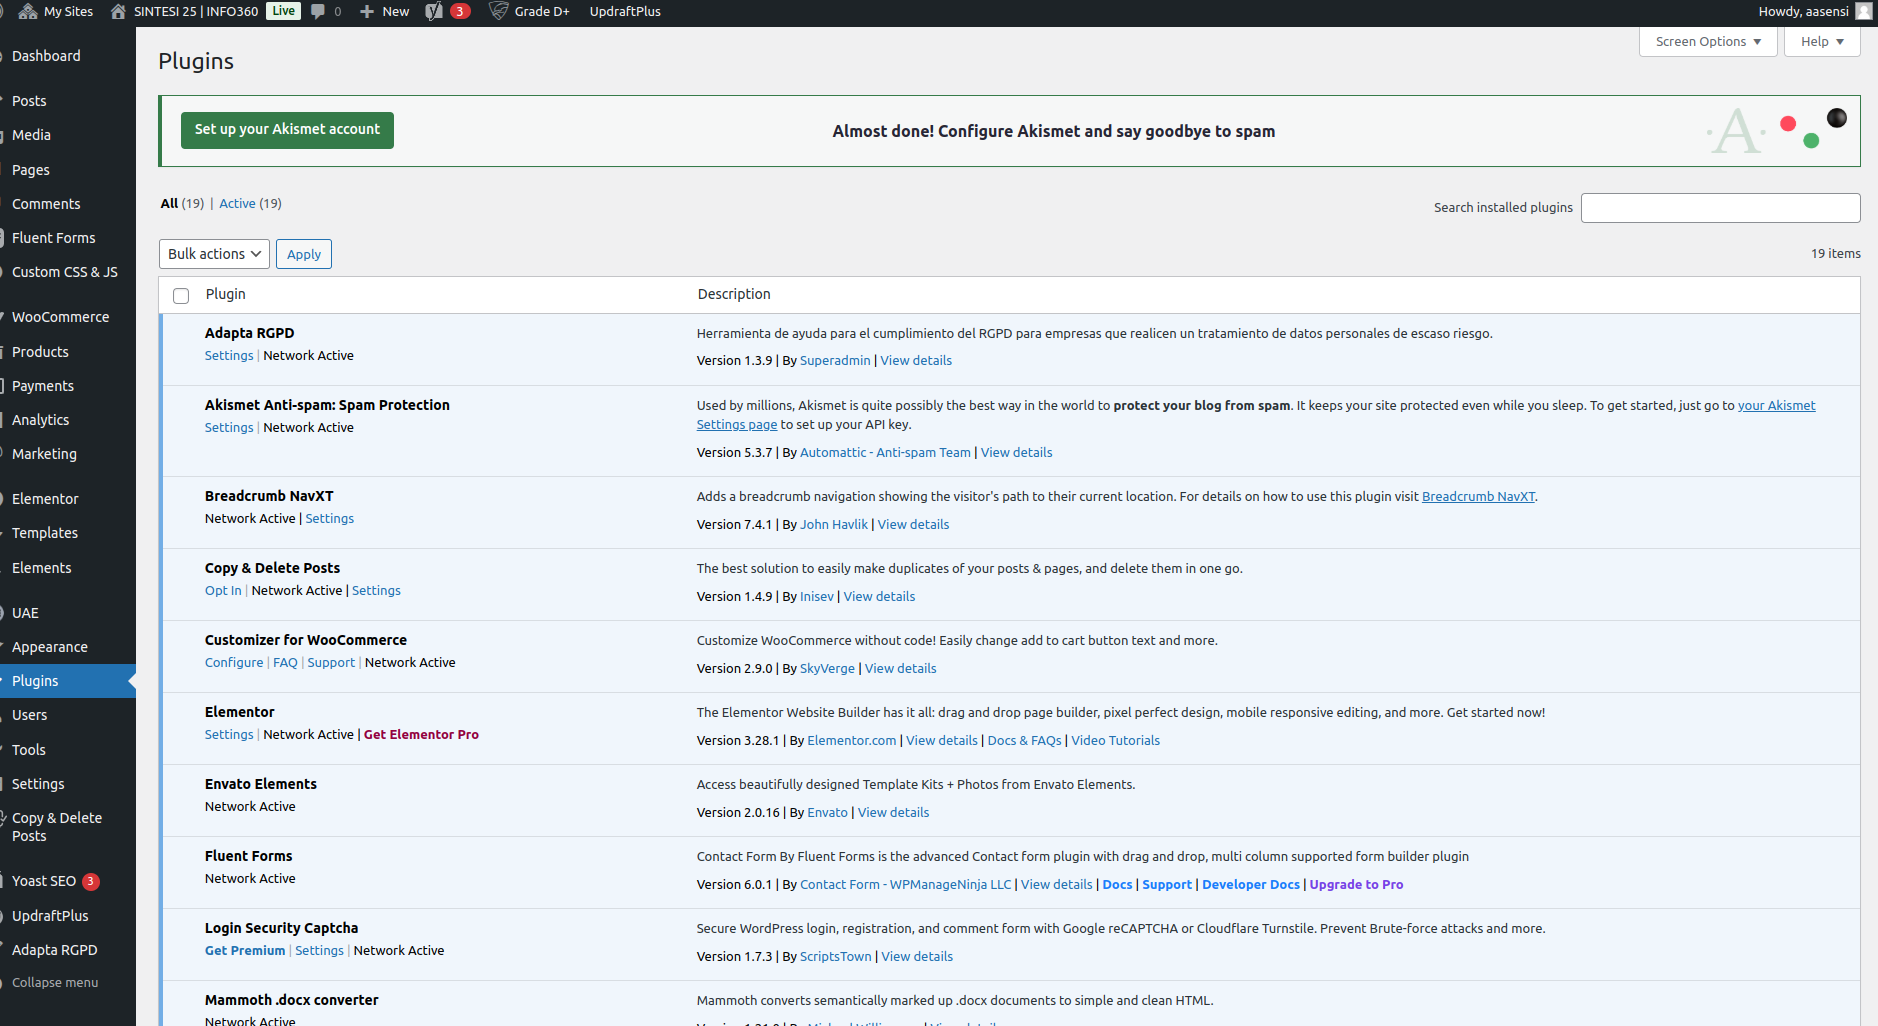Expand the Screen Options panel
Image resolution: width=1878 pixels, height=1026 pixels.
pyautogui.click(x=1708, y=42)
